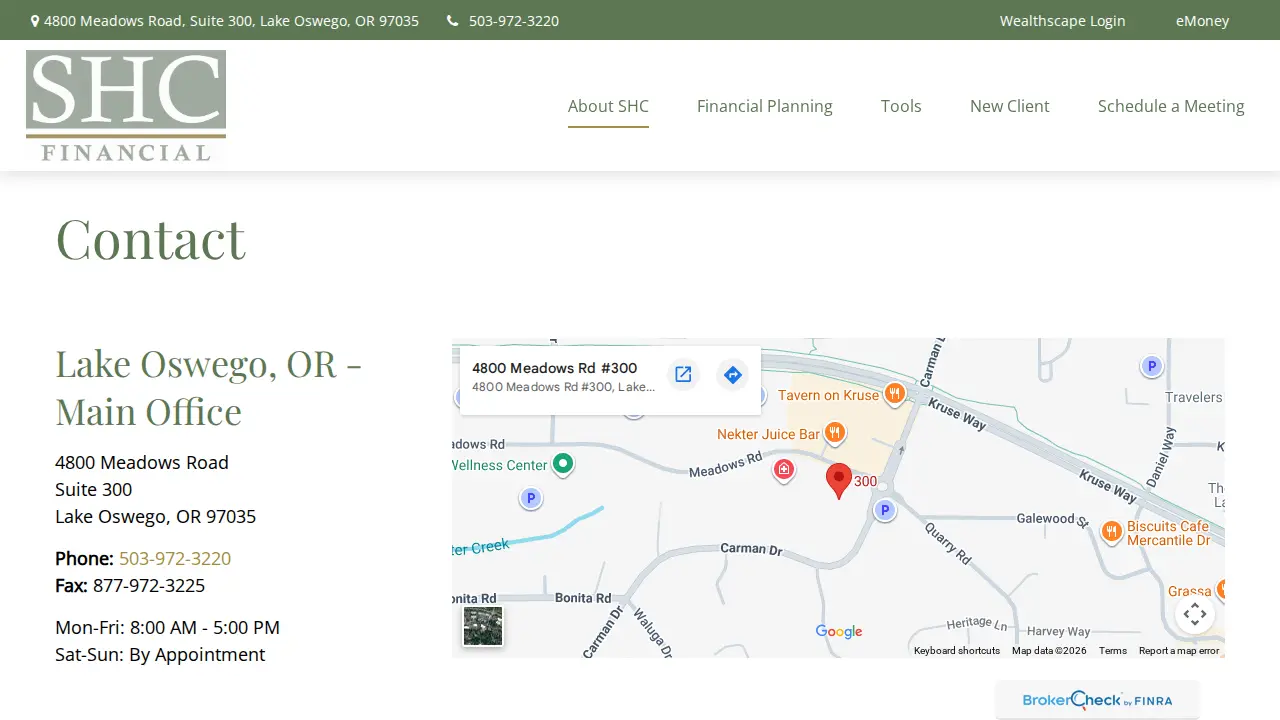Click the Suite 300 address line
This screenshot has height=720, width=1280.
93,489
